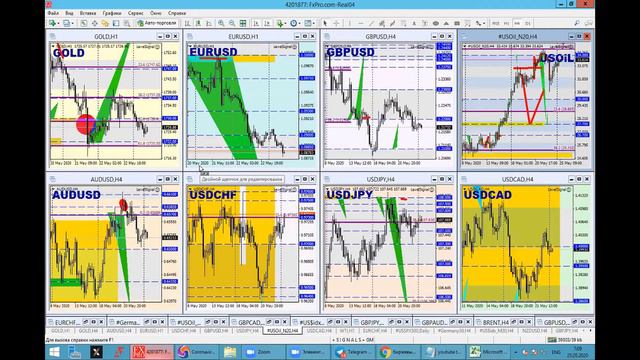Image resolution: width=640 pixels, height=360 pixels.
Task: Zoom out on the chart
Action: [231, 23]
